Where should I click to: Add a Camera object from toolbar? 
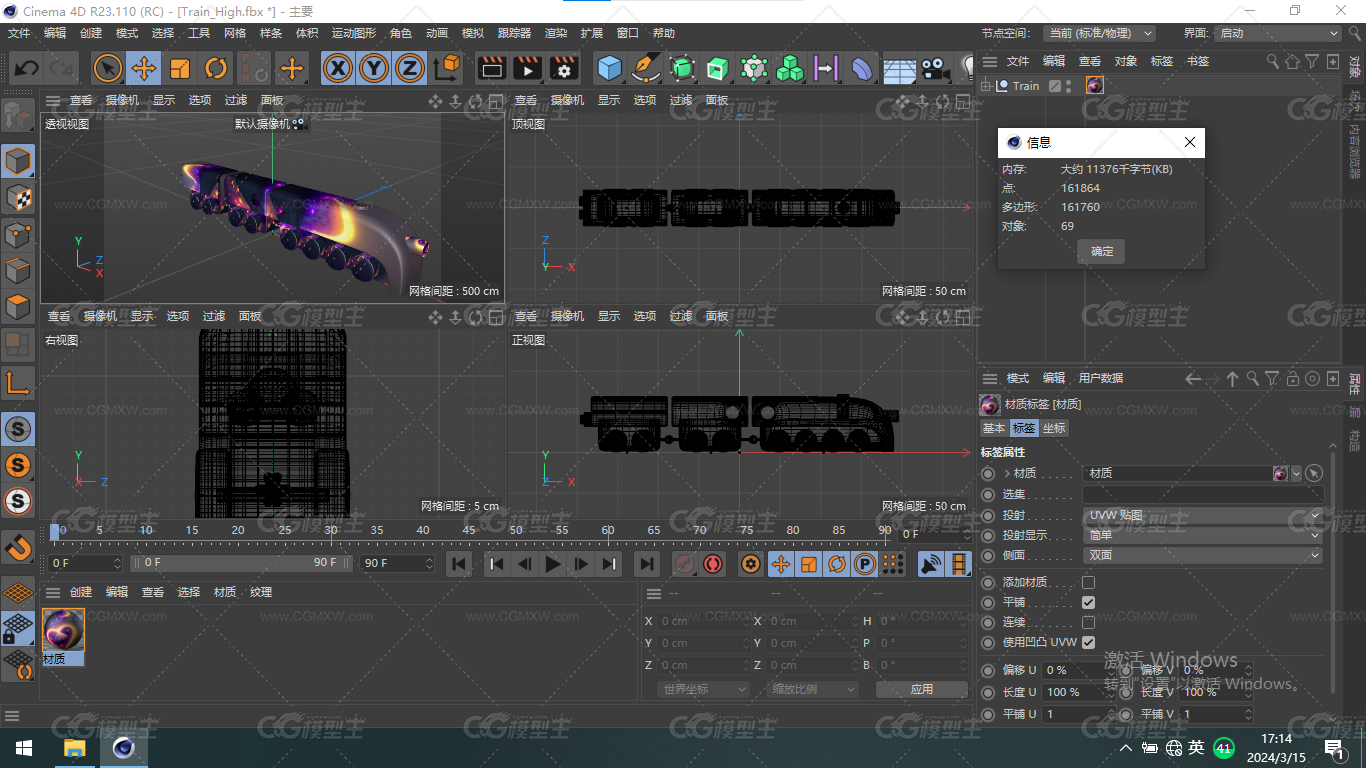[934, 68]
